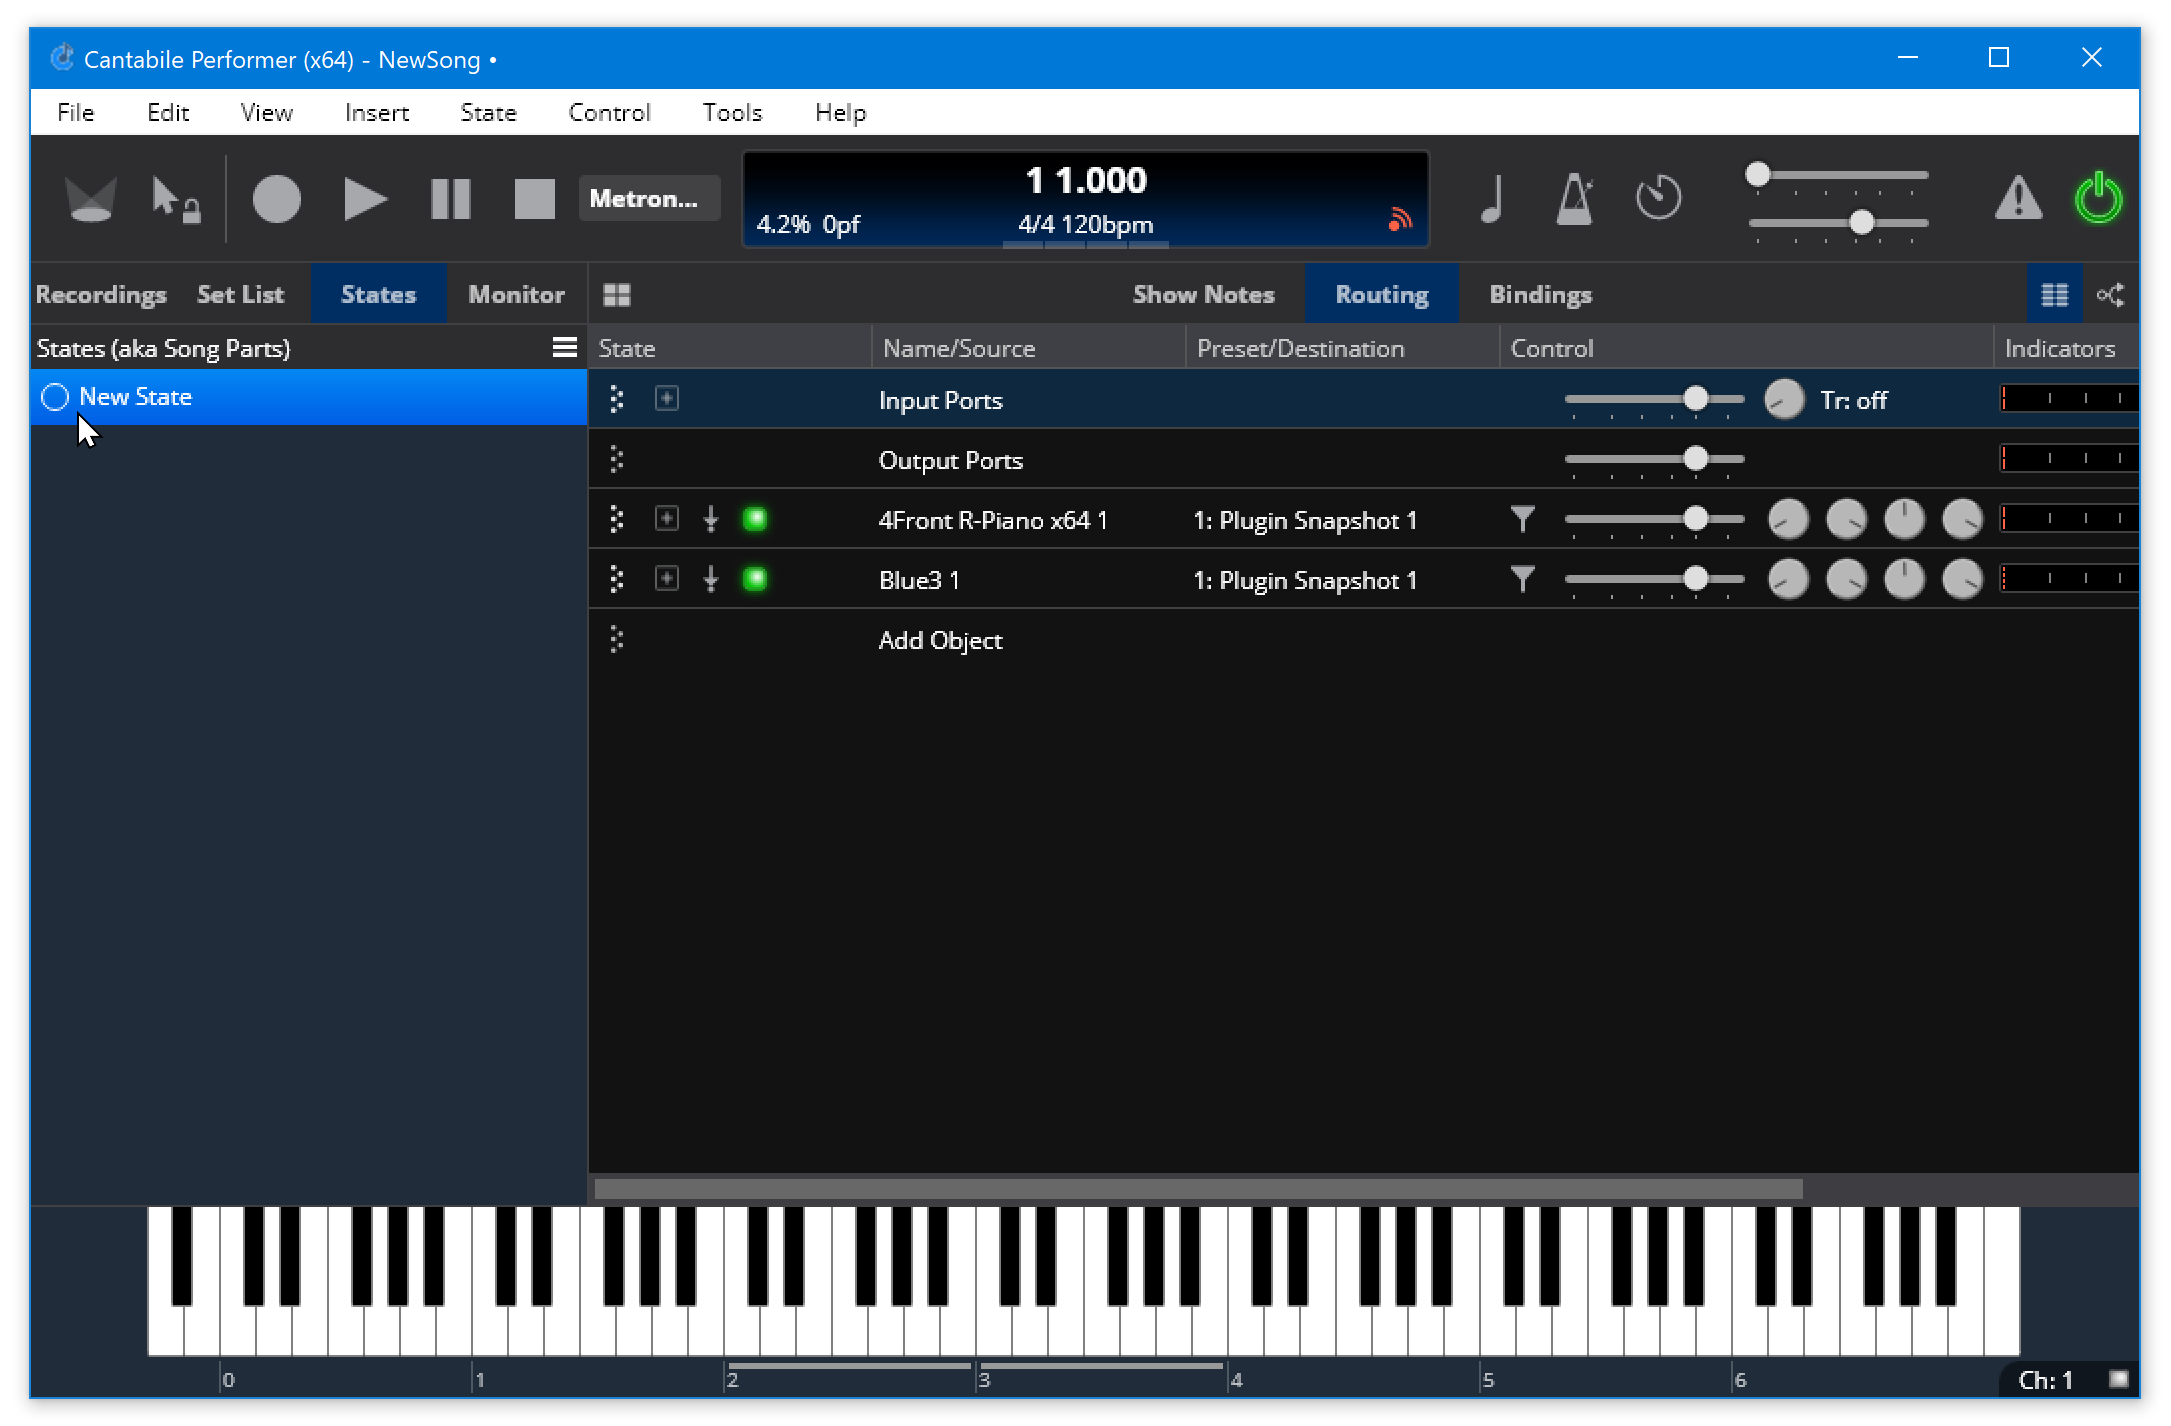Open the Help menu

point(841,112)
